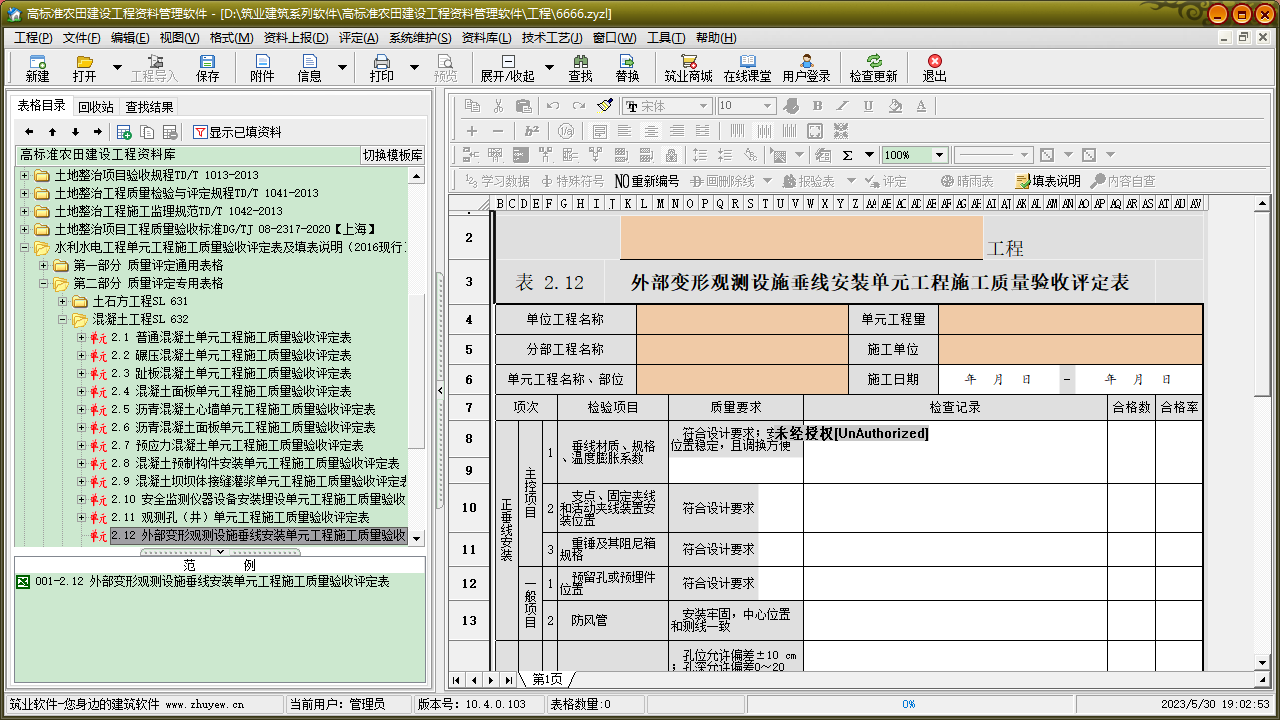Open 填表说明 fill-in instructions
The image size is (1280, 720).
tap(1047, 181)
